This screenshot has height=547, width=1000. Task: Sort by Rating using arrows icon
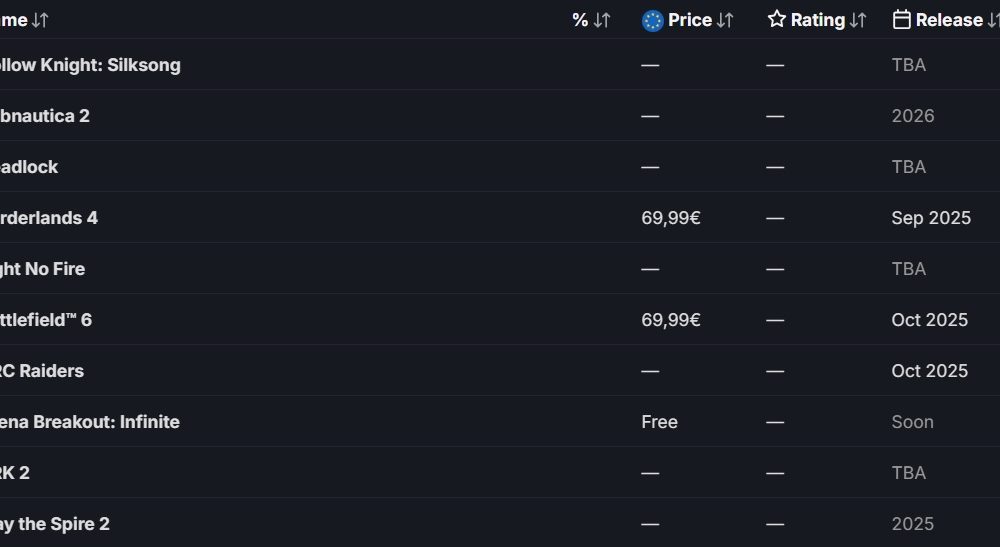858,20
